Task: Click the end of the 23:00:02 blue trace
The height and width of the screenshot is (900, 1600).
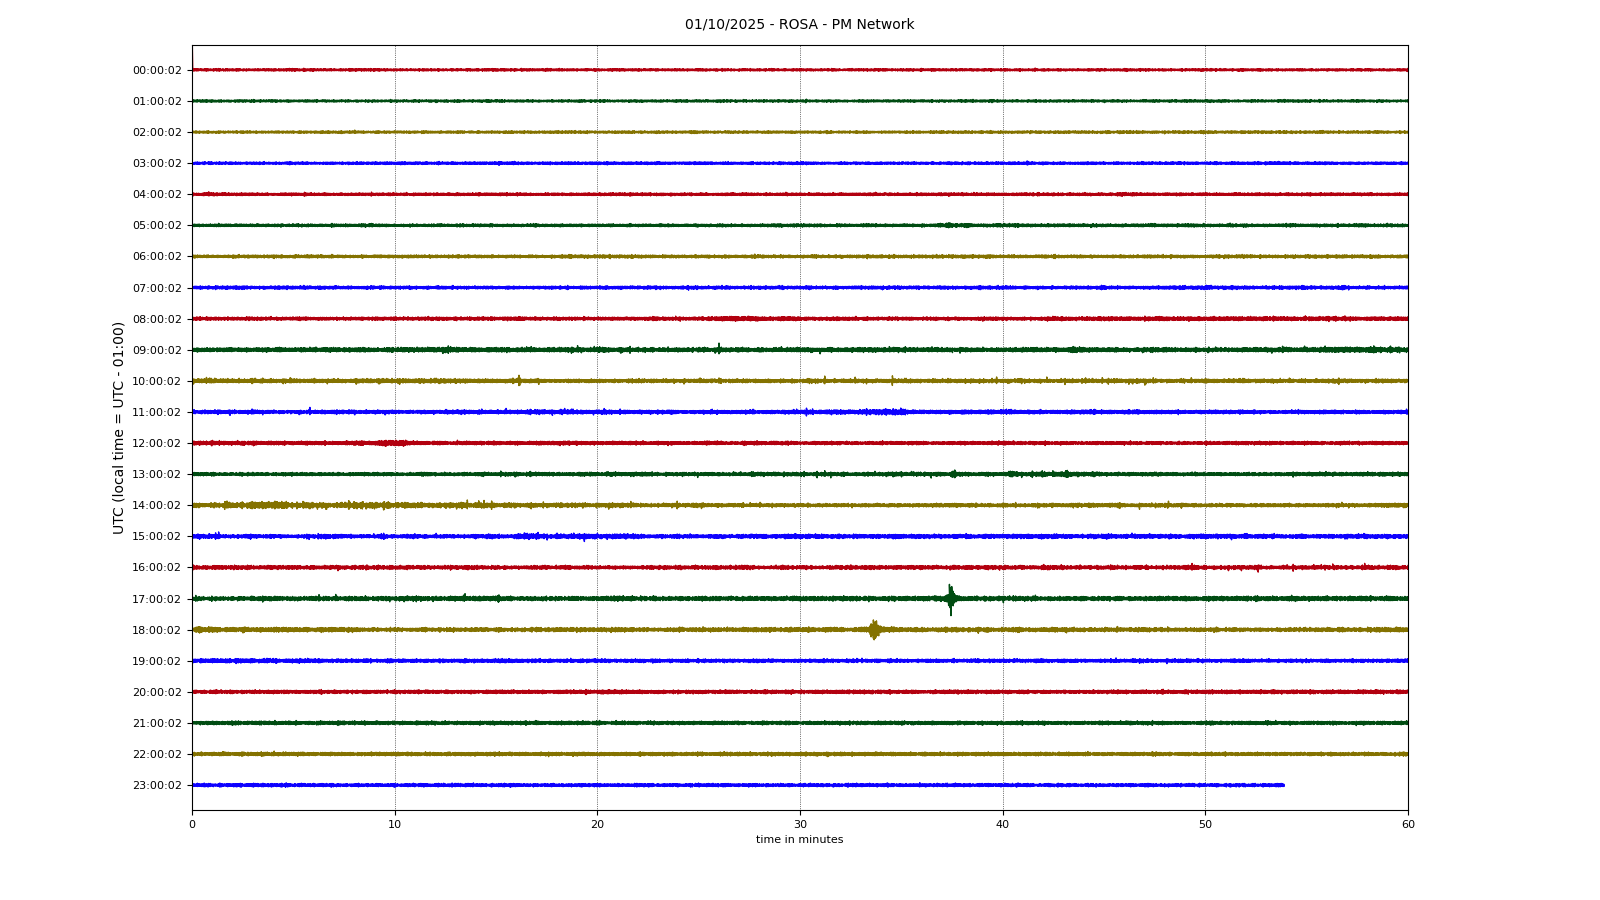Action: point(1283,785)
